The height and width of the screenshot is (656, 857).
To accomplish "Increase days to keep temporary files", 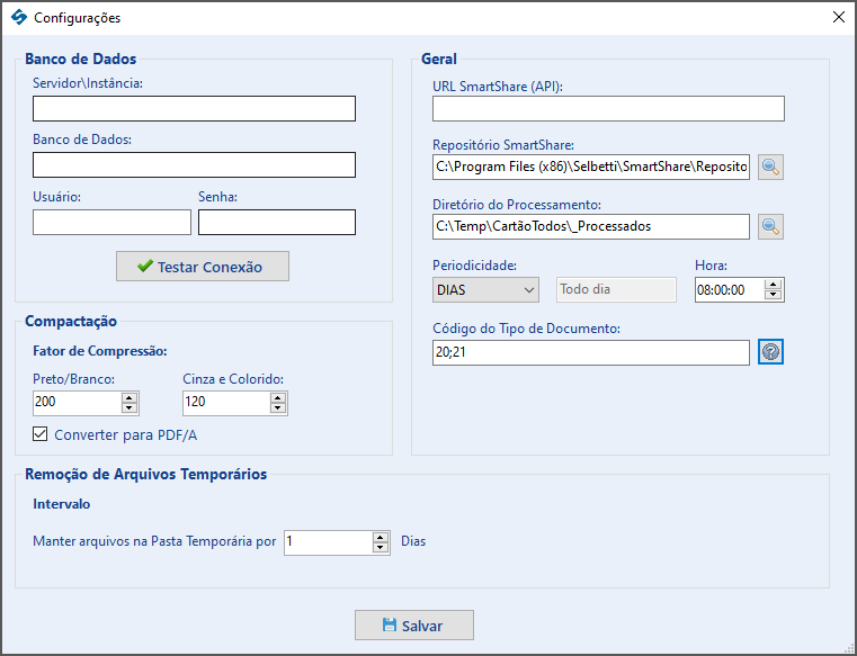I will click(x=380, y=537).
